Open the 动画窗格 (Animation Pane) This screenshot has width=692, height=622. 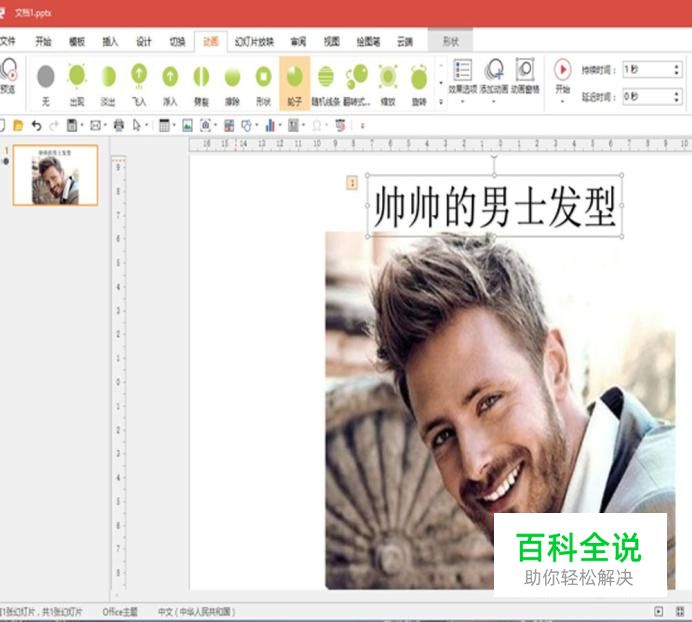525,76
